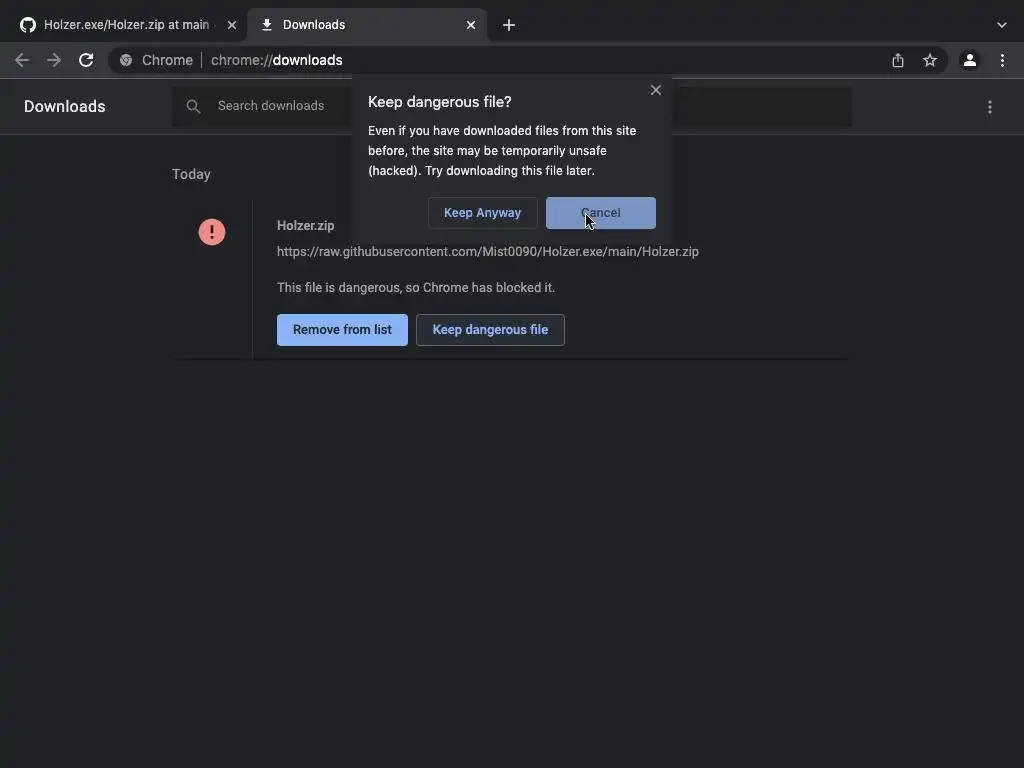The height and width of the screenshot is (768, 1024).
Task: Select the Downloads tab
Action: [x=367, y=25]
